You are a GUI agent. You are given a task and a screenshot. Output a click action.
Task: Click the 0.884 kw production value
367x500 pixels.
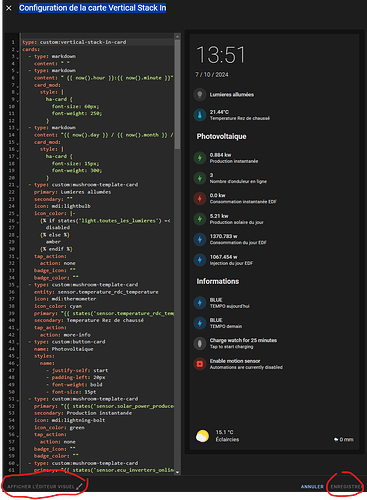[x=220, y=155]
